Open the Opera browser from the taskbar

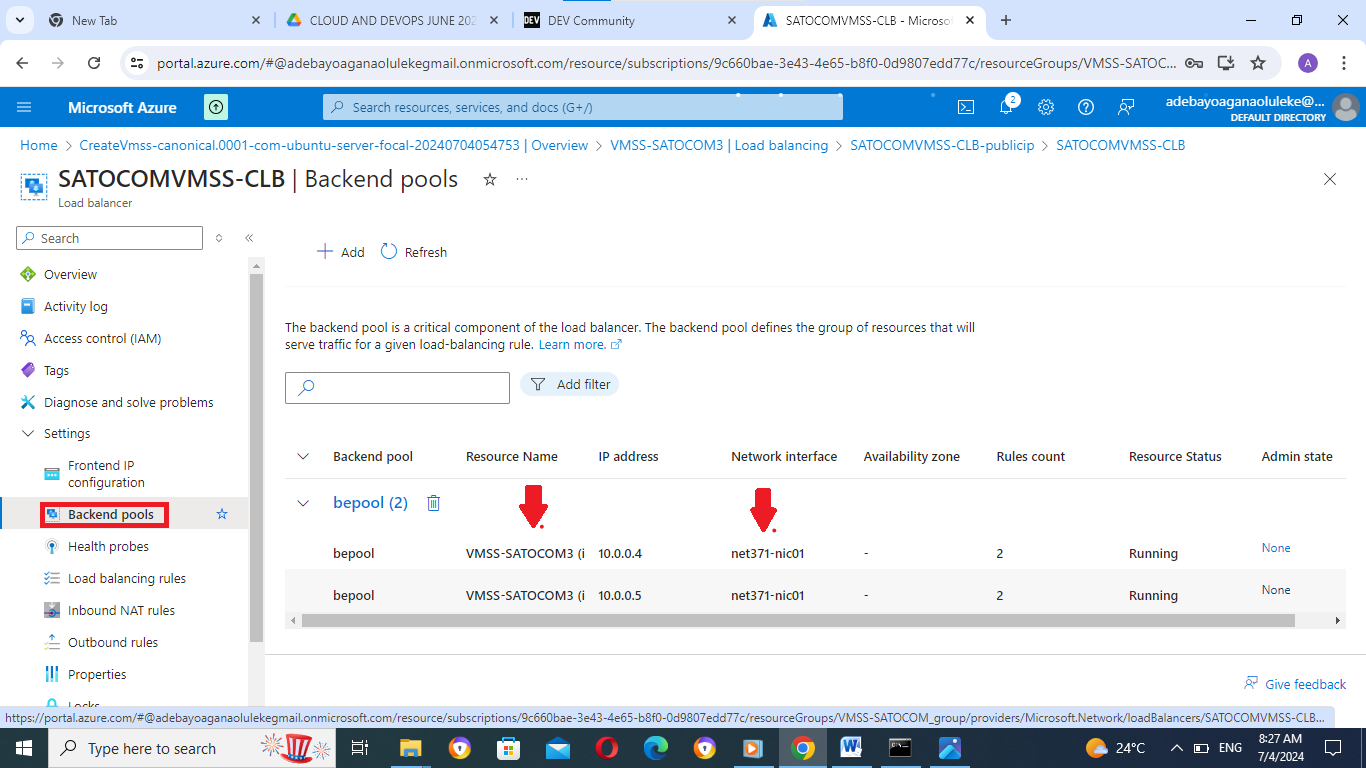tap(606, 748)
